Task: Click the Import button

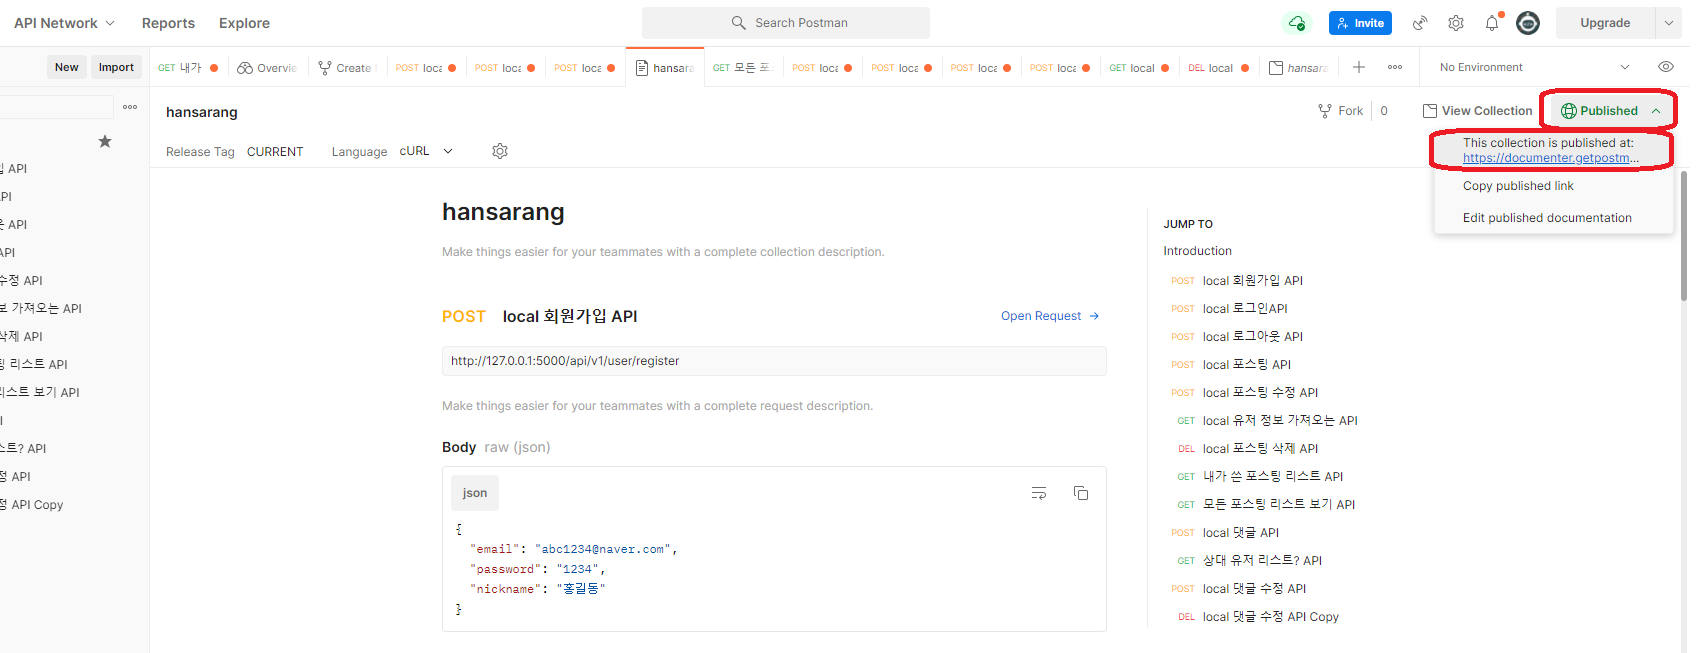Action: [x=116, y=67]
